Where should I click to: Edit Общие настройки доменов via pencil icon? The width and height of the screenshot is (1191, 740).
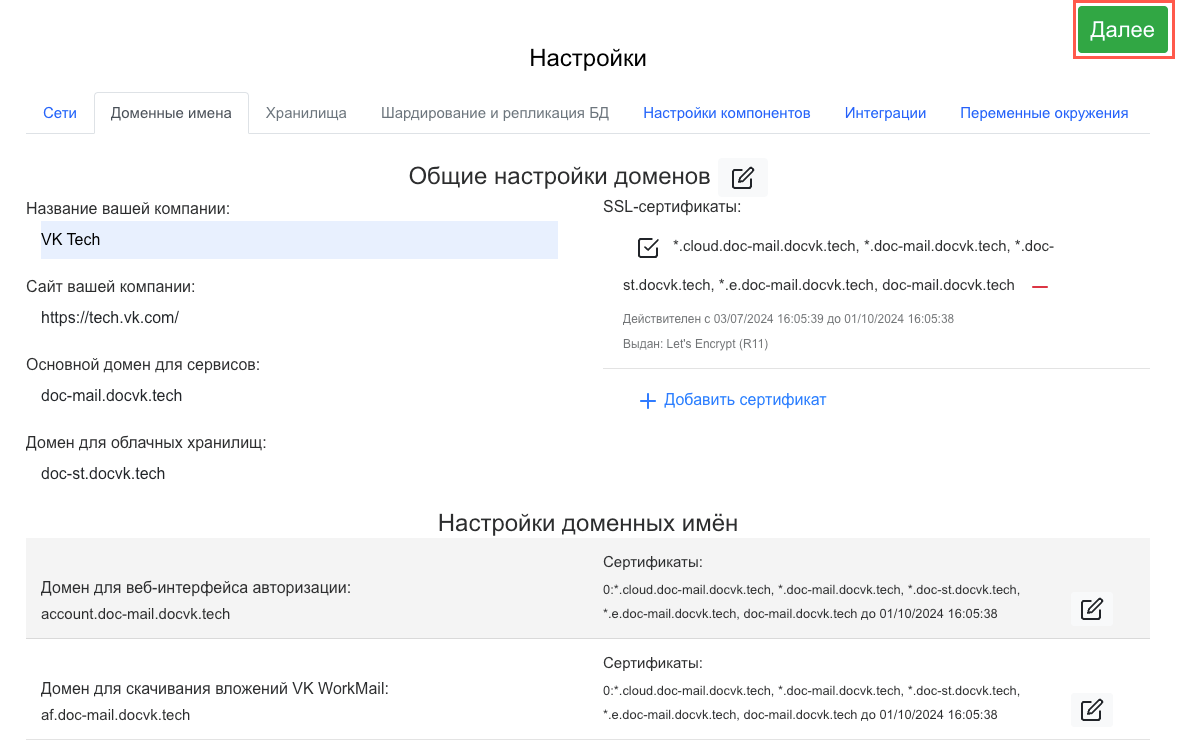(x=742, y=178)
